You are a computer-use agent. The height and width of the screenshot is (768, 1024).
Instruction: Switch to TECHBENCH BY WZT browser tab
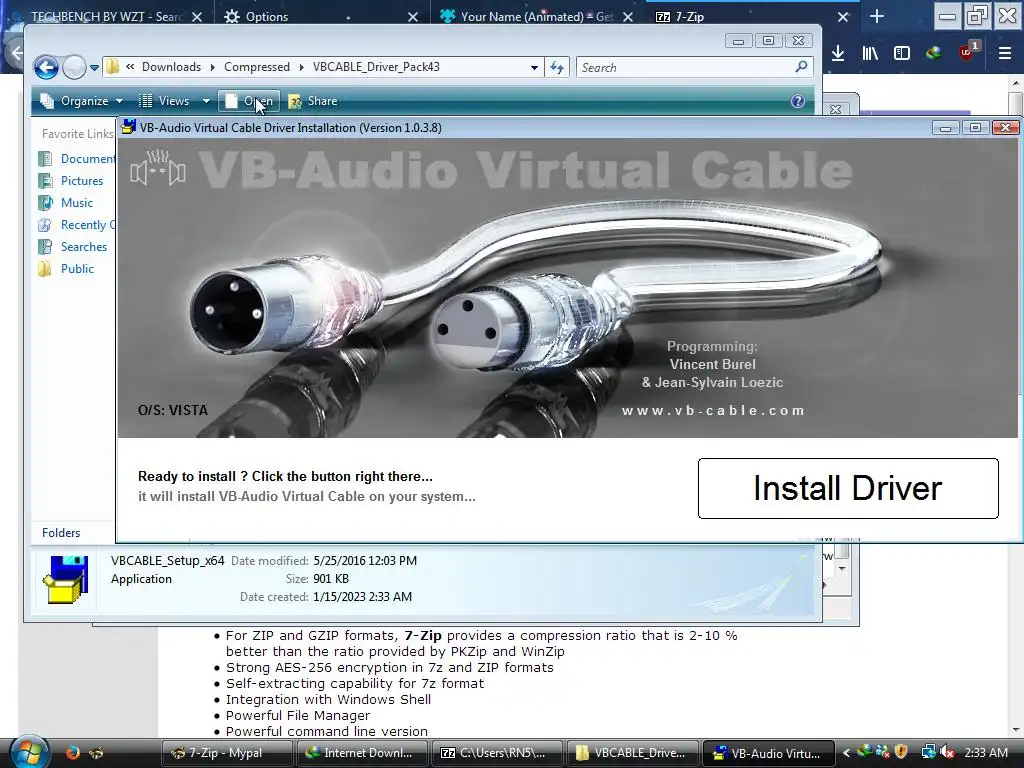click(106, 16)
